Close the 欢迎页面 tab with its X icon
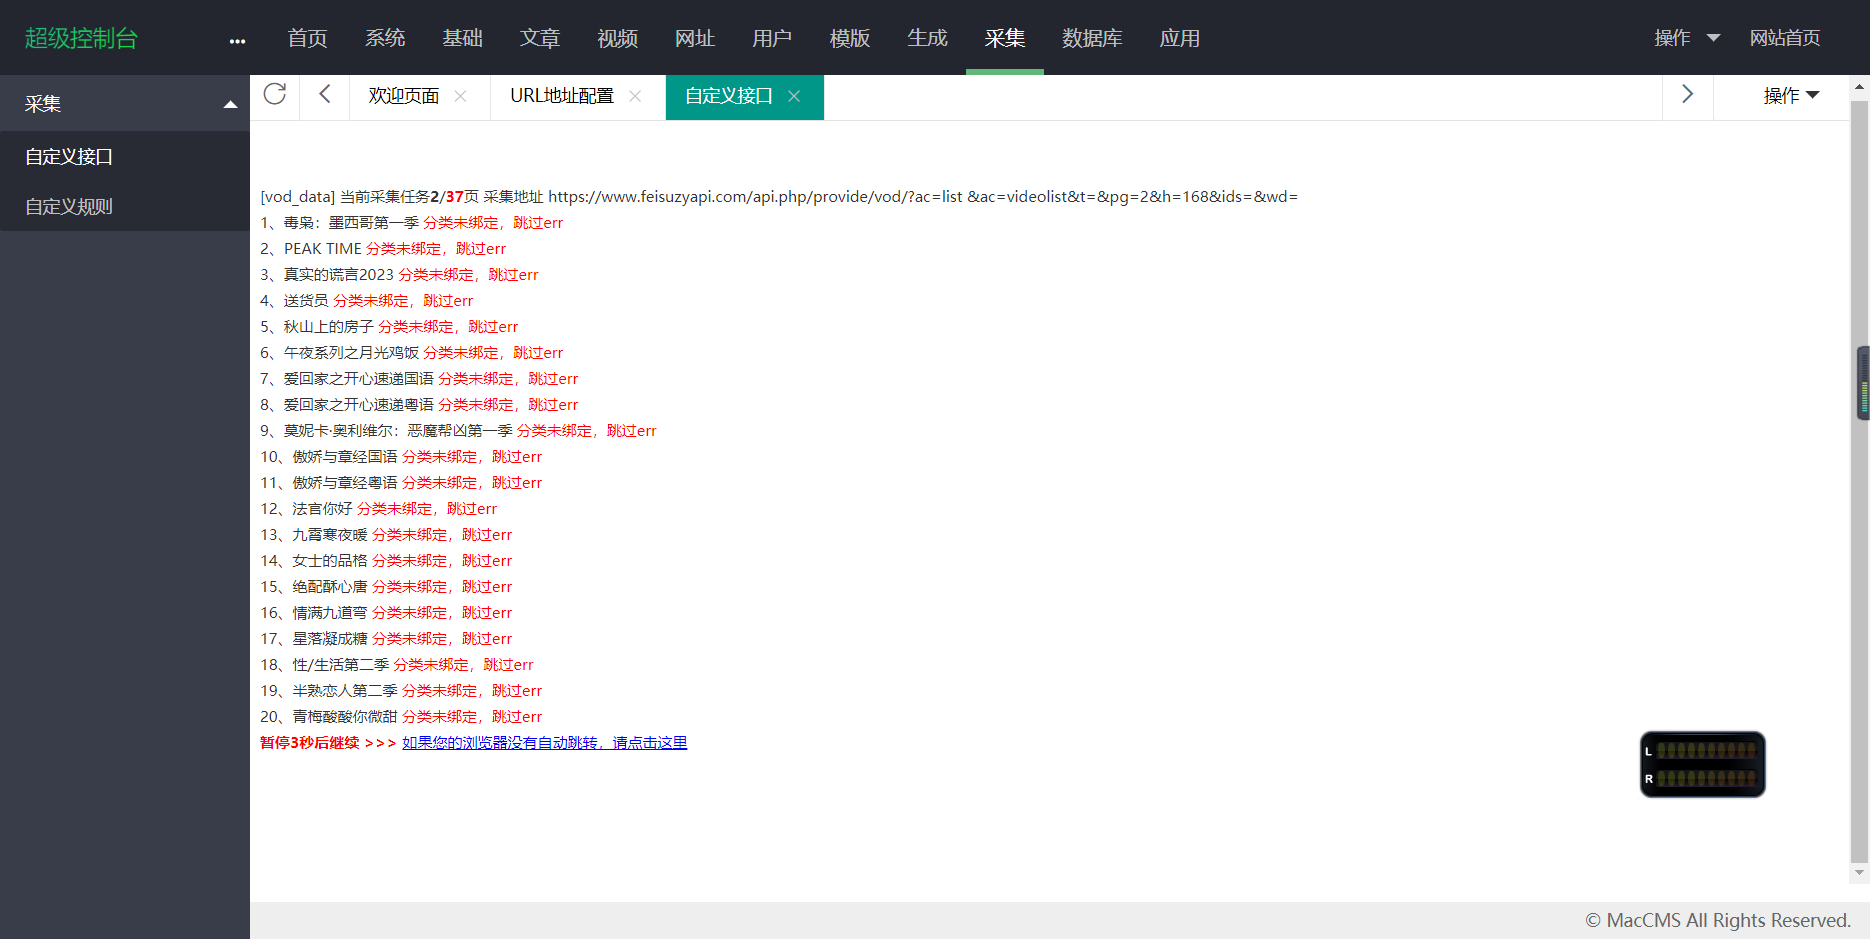Screen dimensions: 1870x939 click(460, 96)
